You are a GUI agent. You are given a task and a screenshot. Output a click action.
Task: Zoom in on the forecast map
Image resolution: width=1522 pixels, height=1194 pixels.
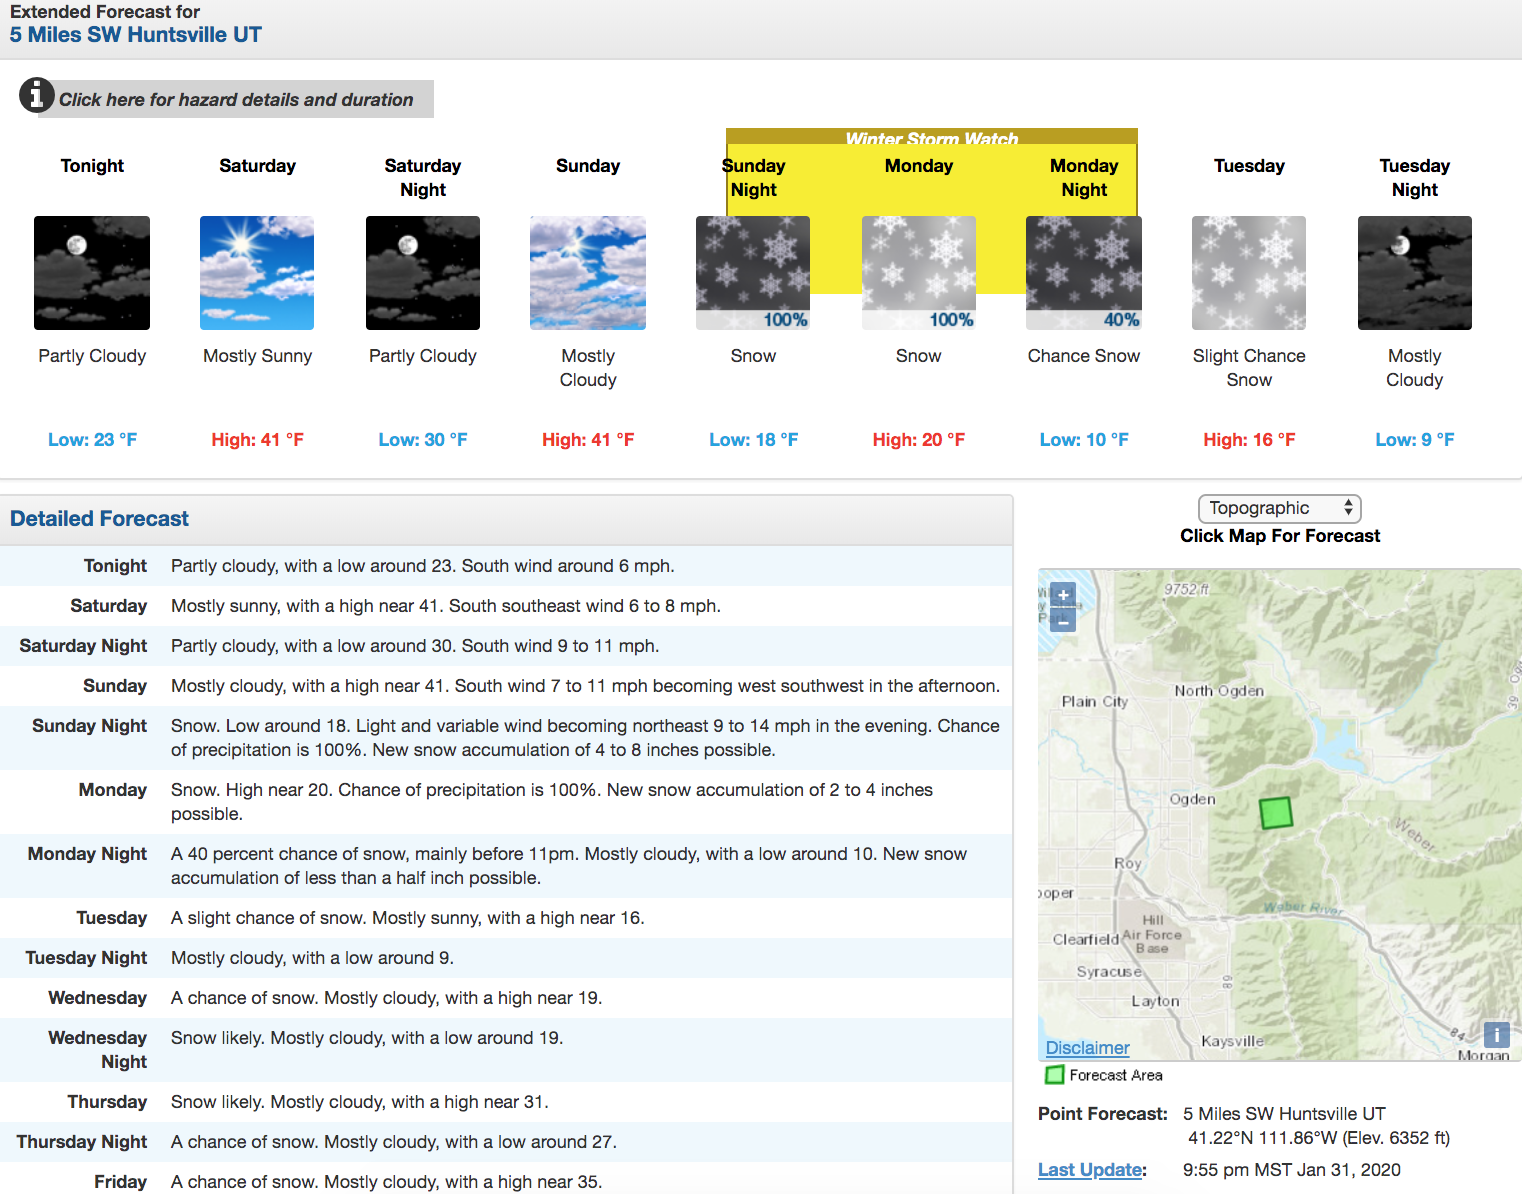pos(1063,594)
